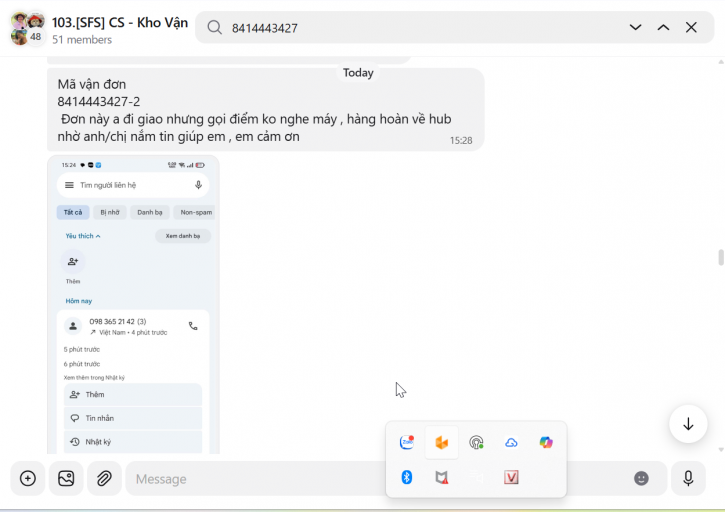The width and height of the screenshot is (725, 512).
Task: Open the group avatar for CS - Kho Vận
Action: tap(28, 29)
